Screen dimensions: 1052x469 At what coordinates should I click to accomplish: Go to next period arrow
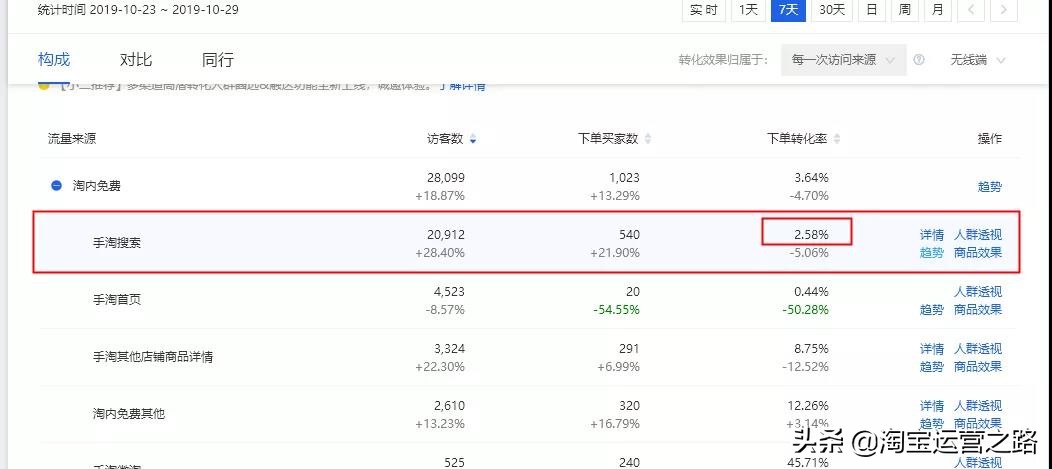tap(1004, 10)
